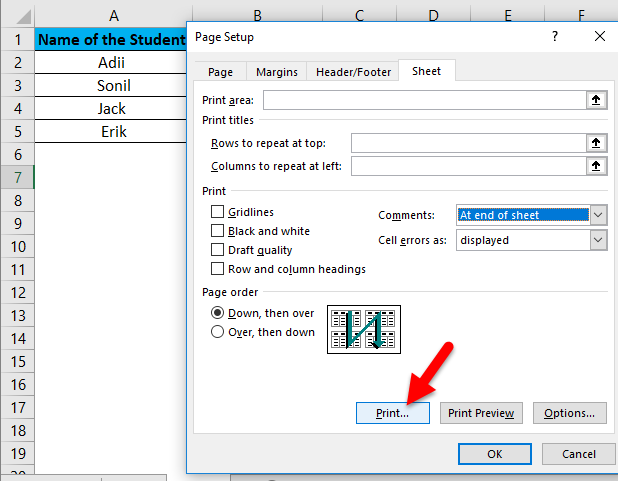This screenshot has height=481, width=618.
Task: Click the Print area input field
Action: [x=424, y=100]
